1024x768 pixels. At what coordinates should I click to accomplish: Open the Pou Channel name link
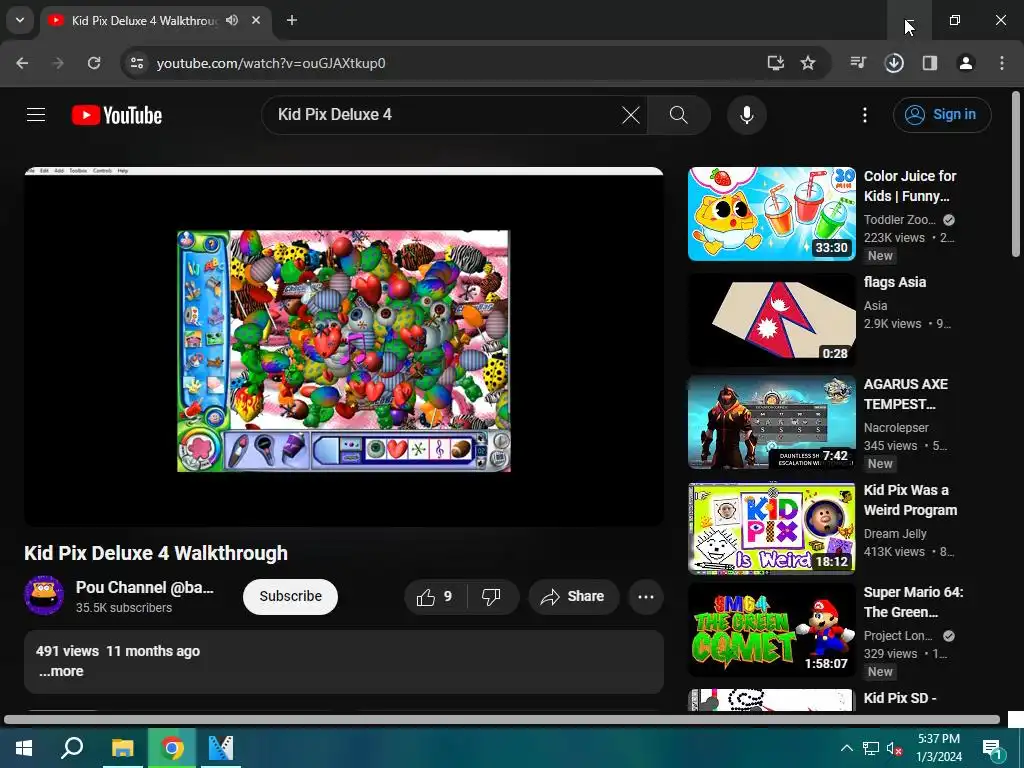tap(144, 587)
